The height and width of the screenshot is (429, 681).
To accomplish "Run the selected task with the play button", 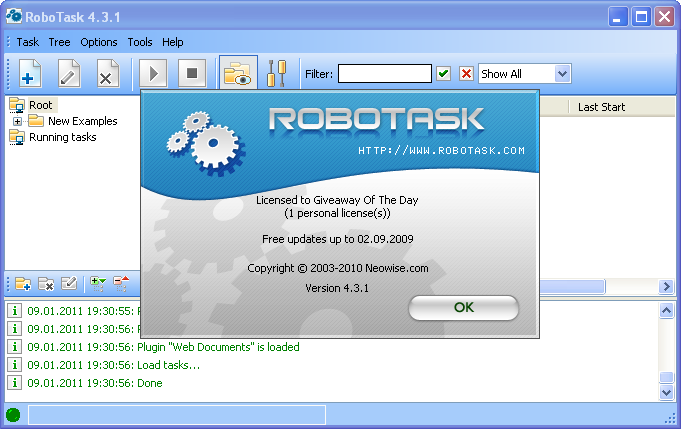I will [153, 73].
